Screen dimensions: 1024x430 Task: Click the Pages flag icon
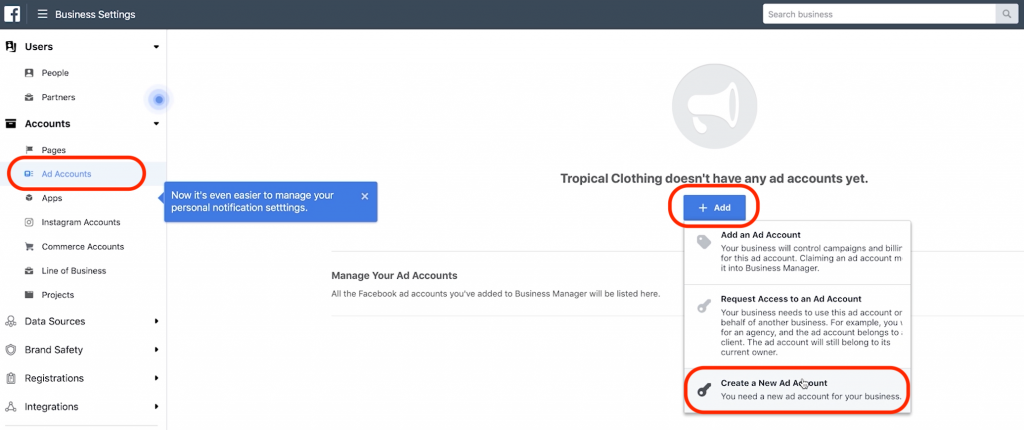29,150
